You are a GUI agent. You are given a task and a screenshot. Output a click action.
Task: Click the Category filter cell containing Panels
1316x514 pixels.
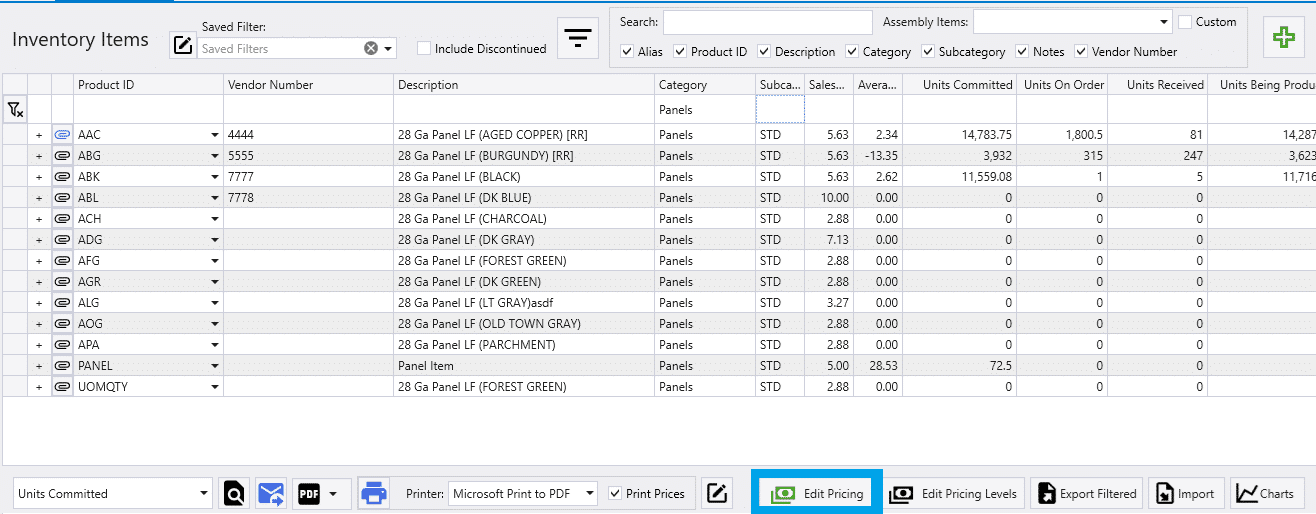(x=705, y=109)
